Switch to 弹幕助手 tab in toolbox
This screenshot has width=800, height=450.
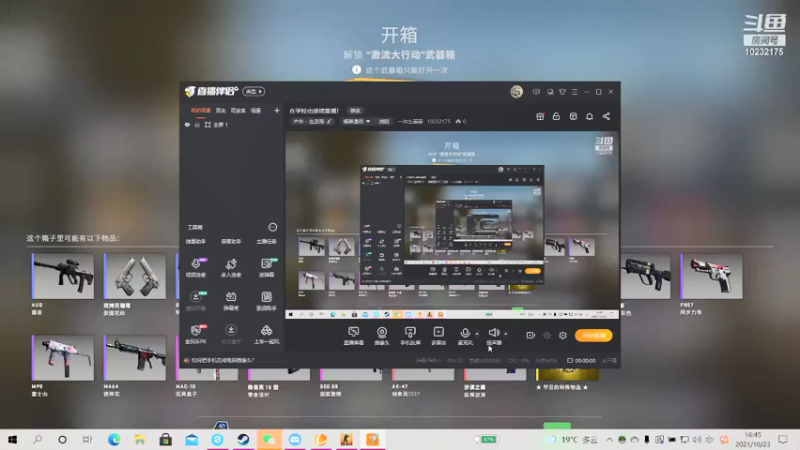(195, 241)
